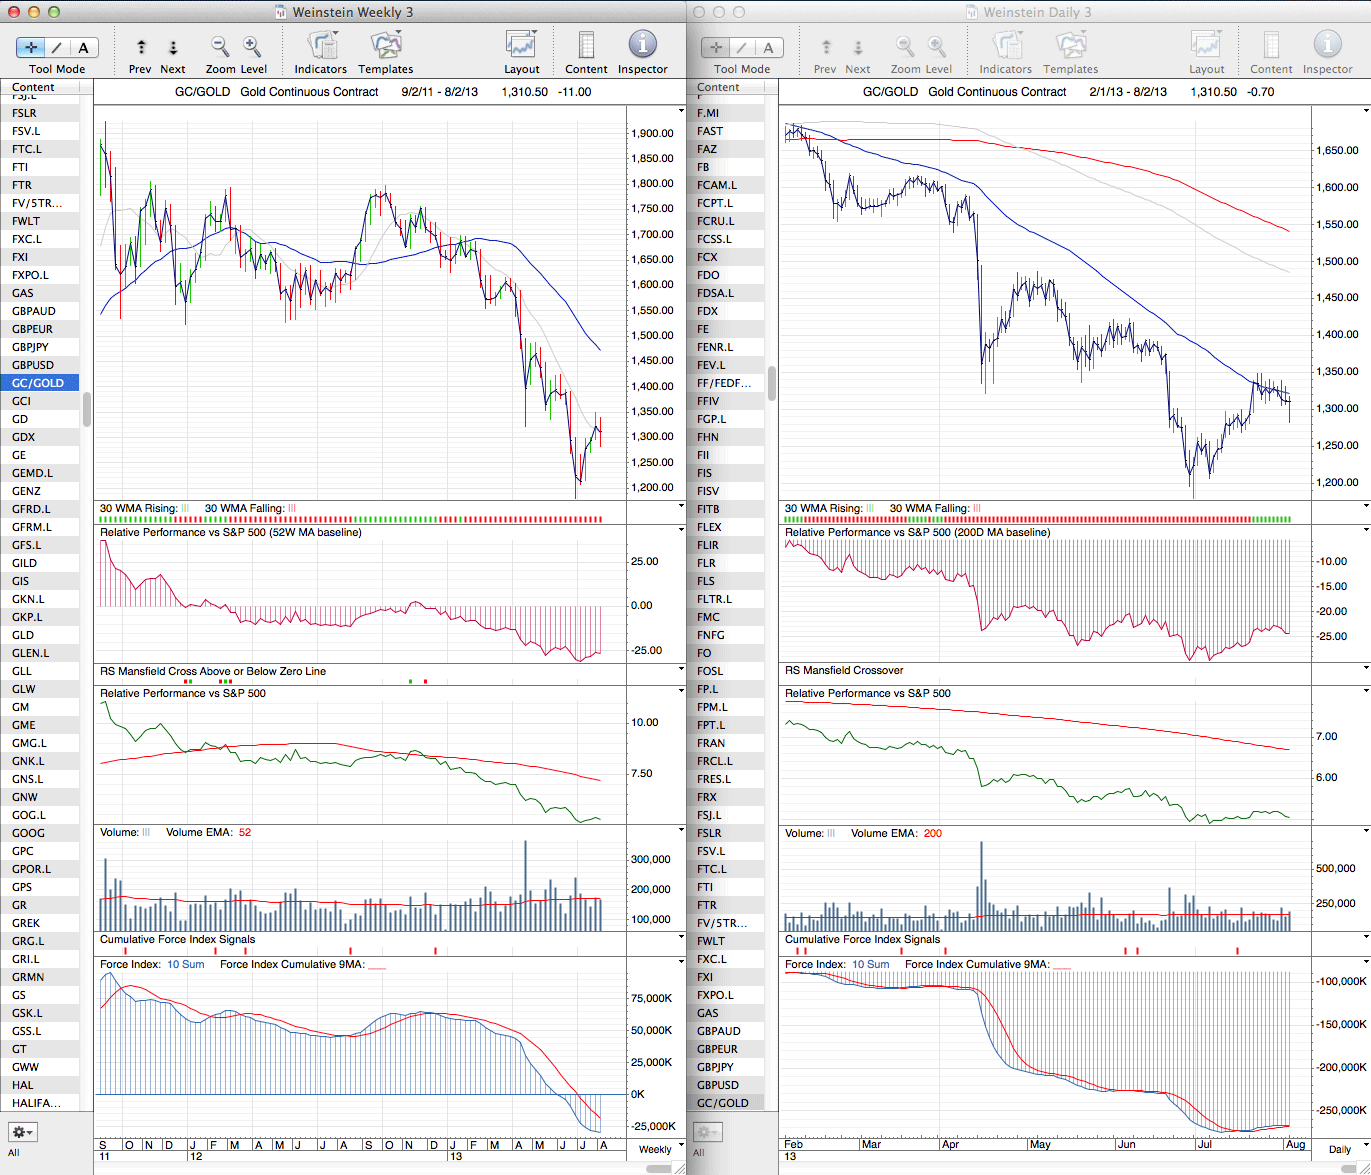Select the crosshair tool in Tool Mode
The height and width of the screenshot is (1175, 1371).
coord(31,47)
